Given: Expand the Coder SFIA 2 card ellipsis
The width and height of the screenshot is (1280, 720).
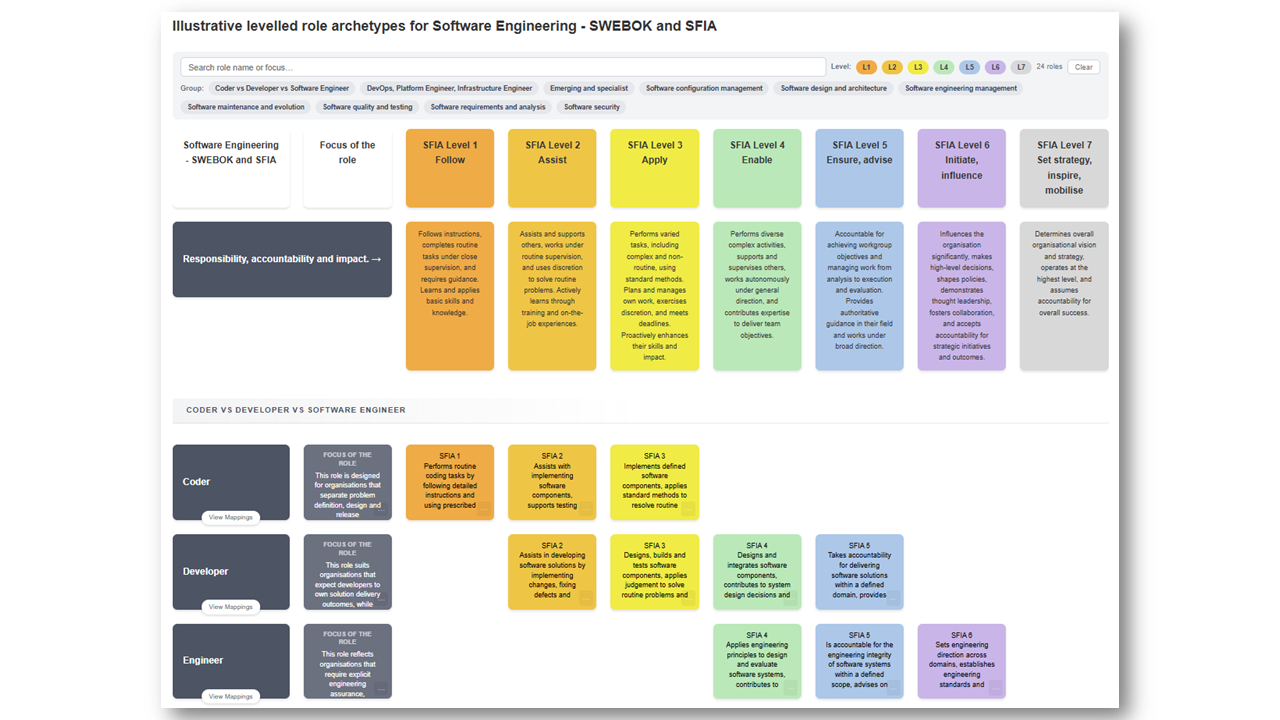Looking at the screenshot, I should (585, 509).
